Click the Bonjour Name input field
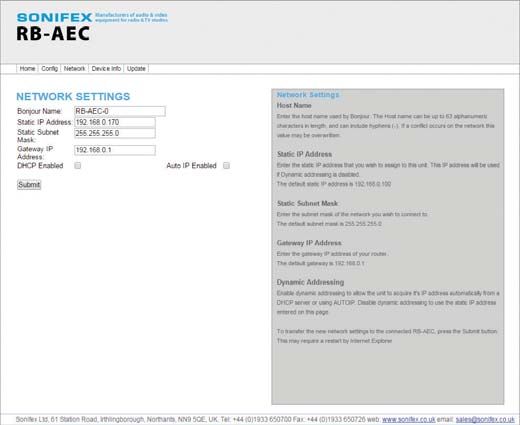 click(x=120, y=111)
